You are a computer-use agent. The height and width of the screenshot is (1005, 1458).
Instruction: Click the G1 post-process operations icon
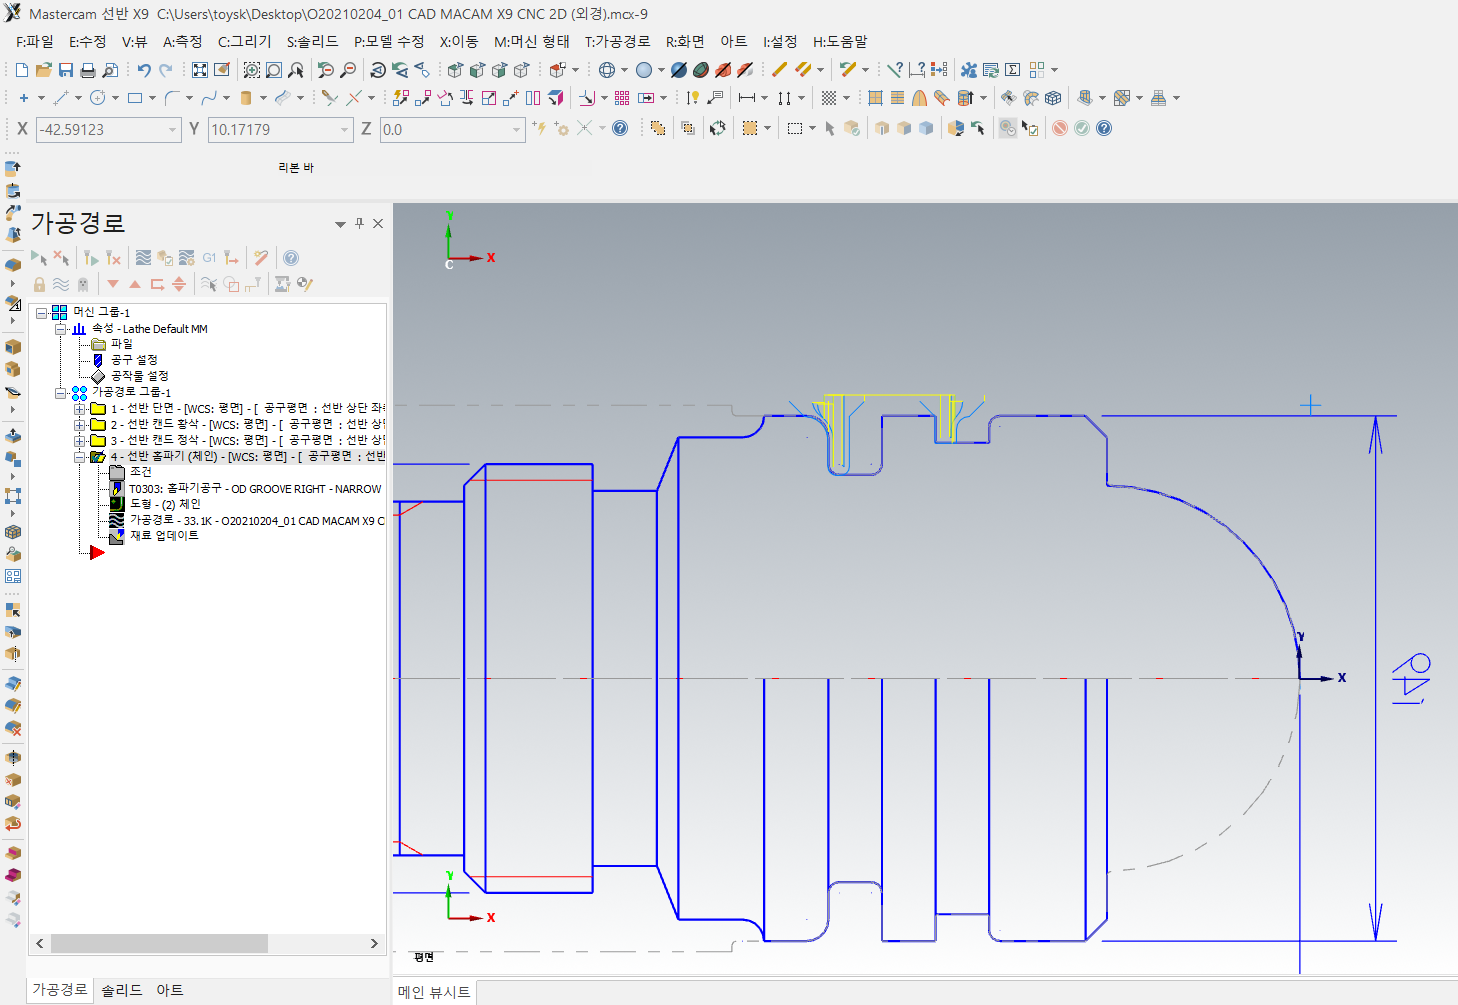(x=209, y=258)
